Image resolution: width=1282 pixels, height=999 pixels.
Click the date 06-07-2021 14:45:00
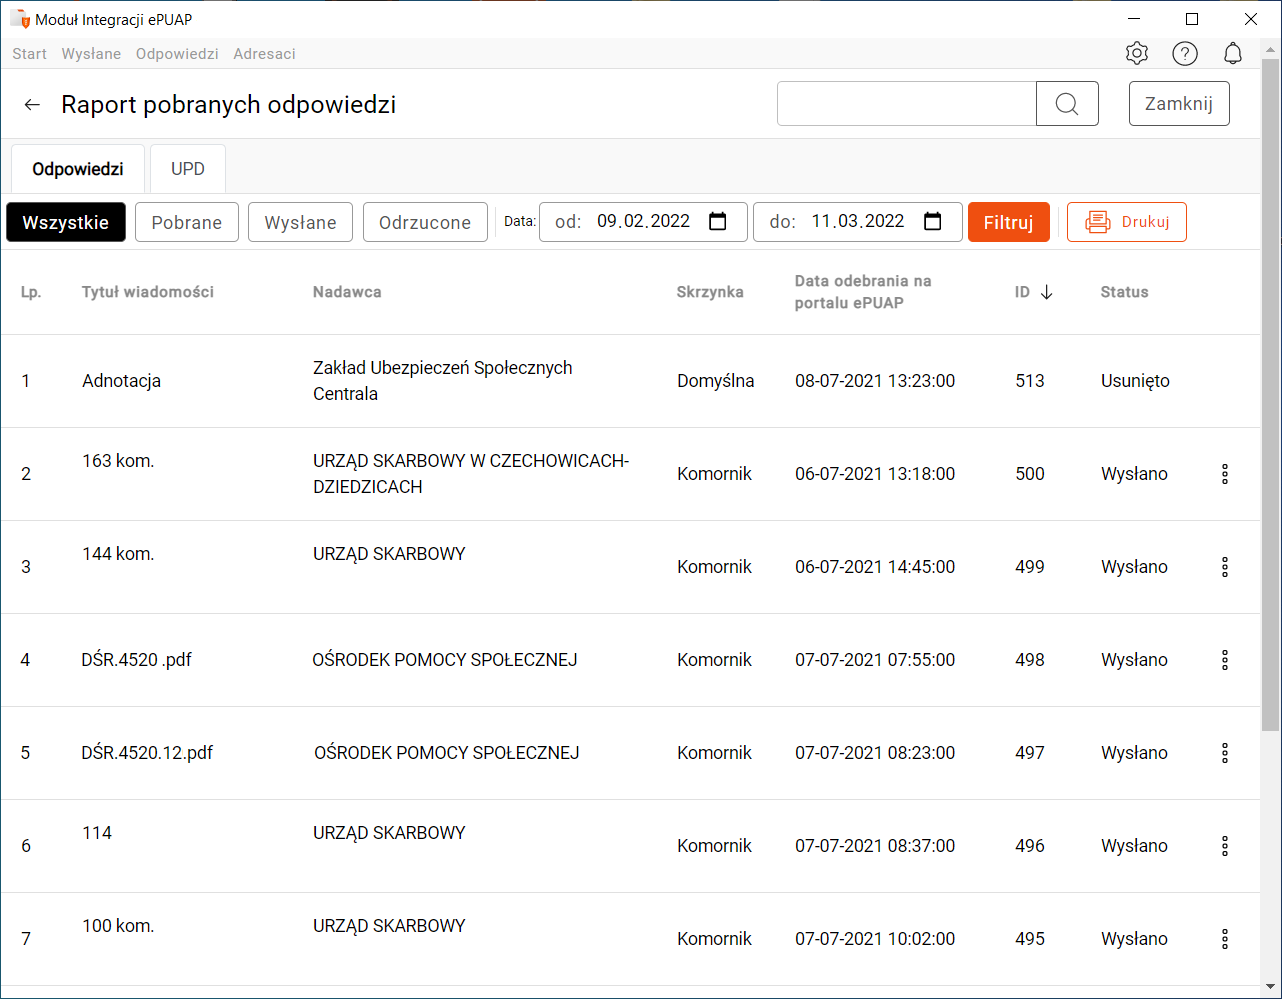[875, 567]
